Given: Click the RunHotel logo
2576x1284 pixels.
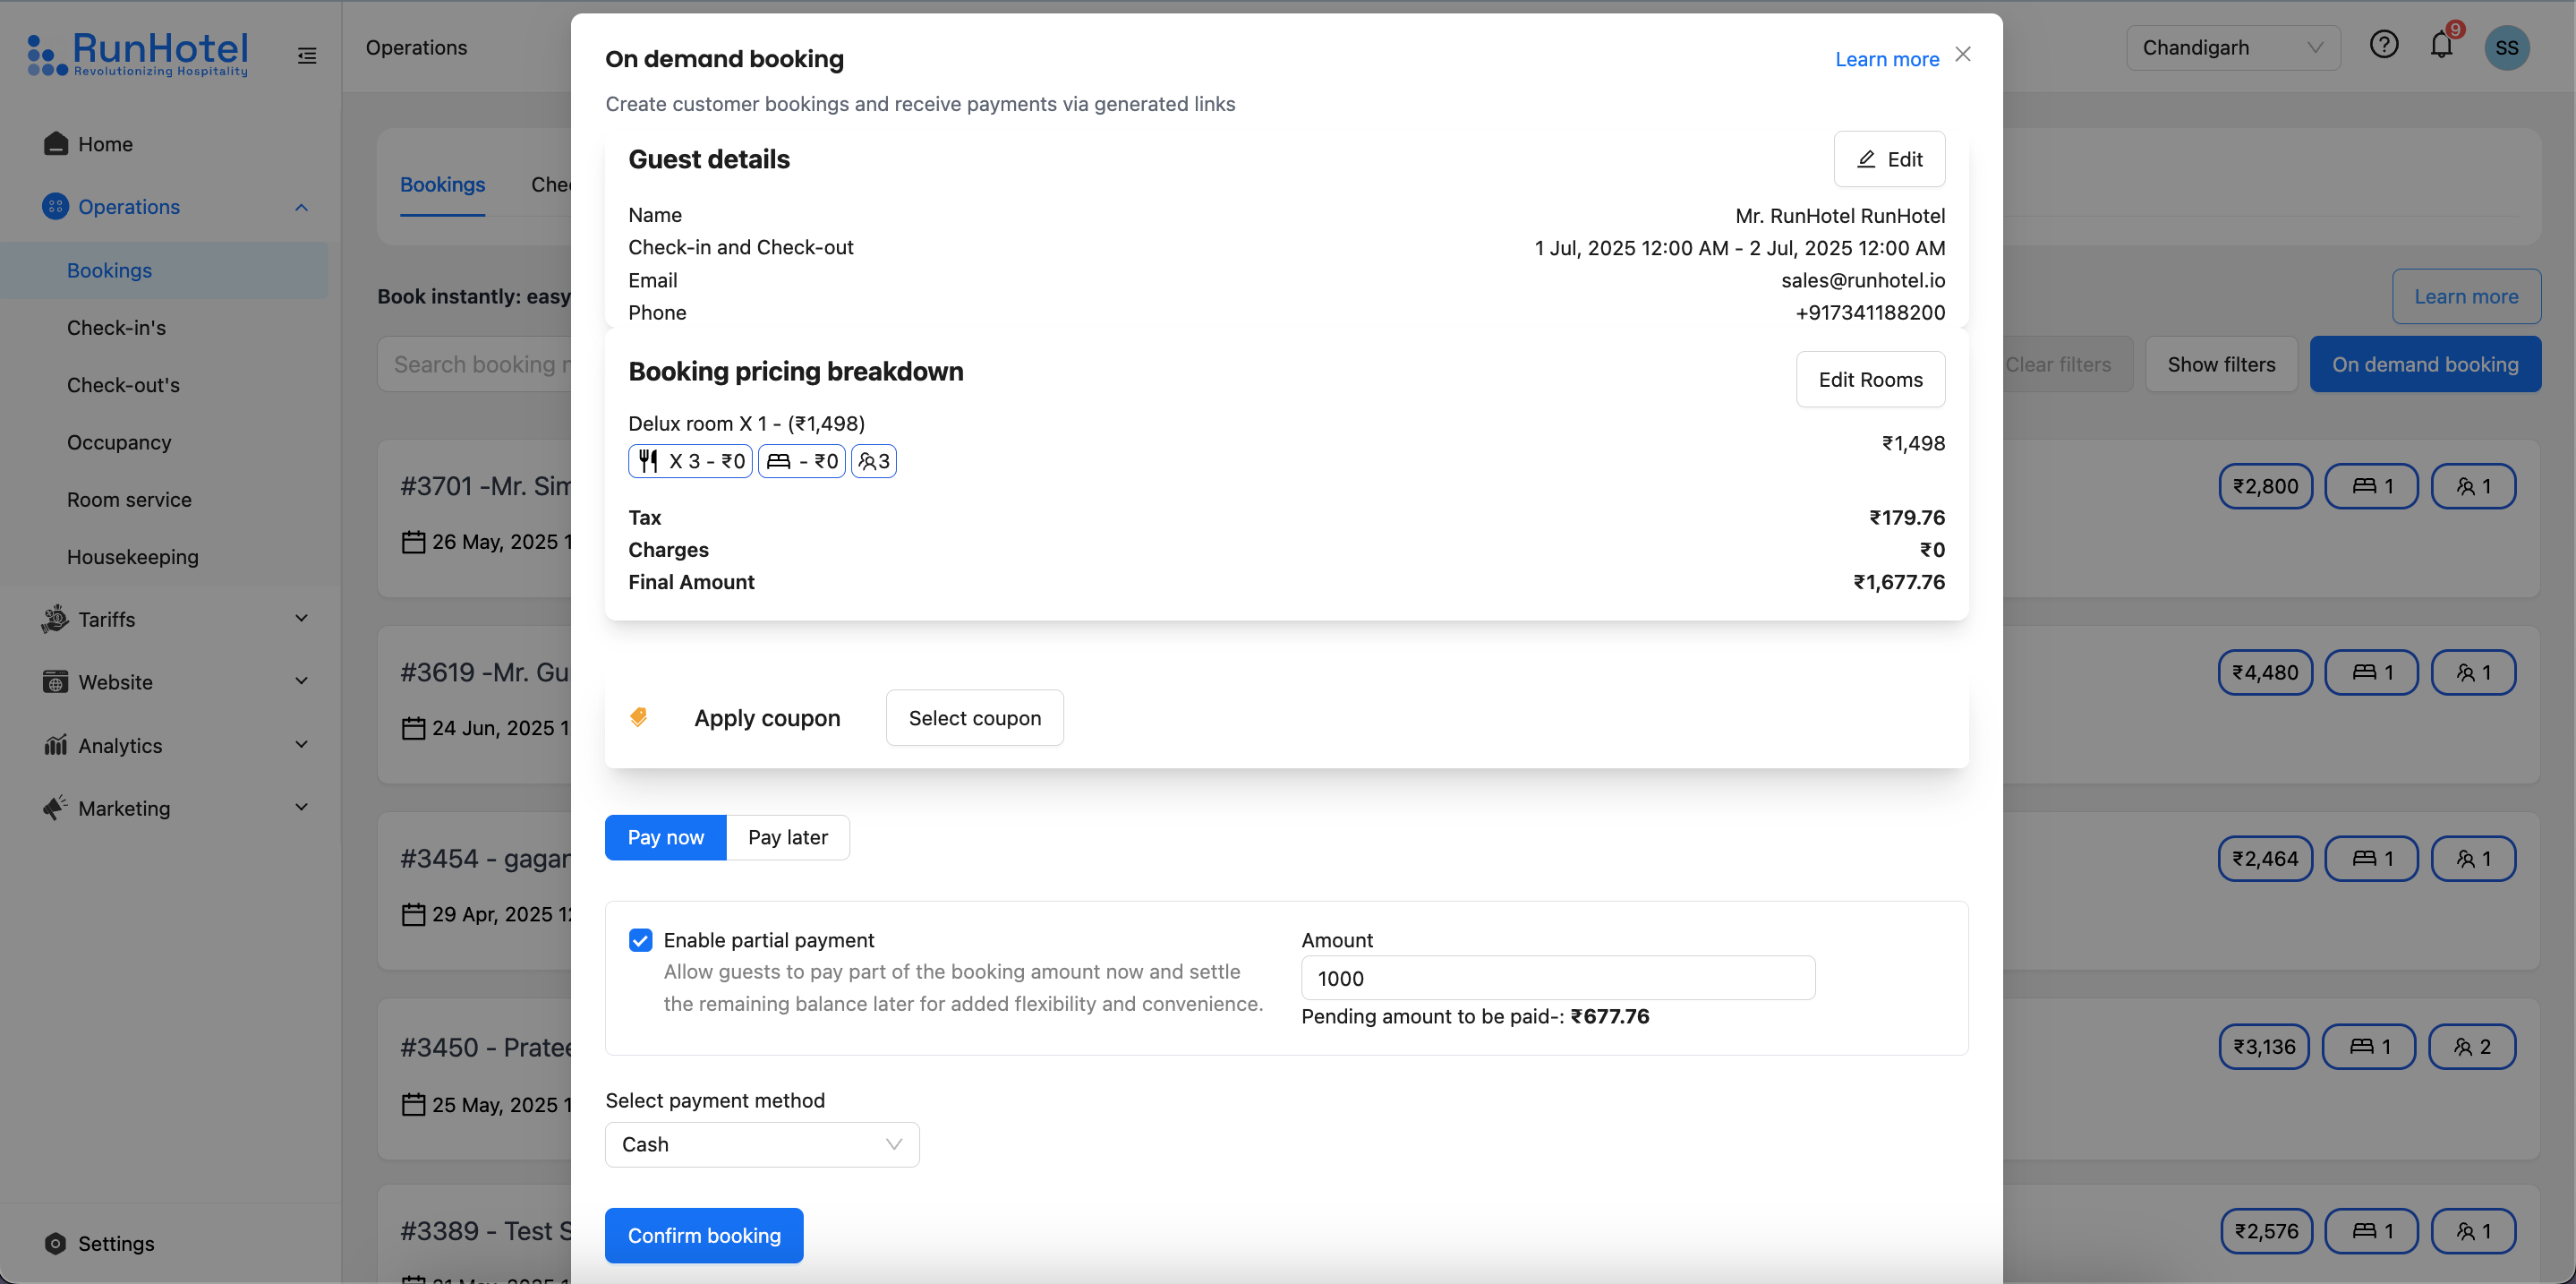Looking at the screenshot, I should click(138, 54).
